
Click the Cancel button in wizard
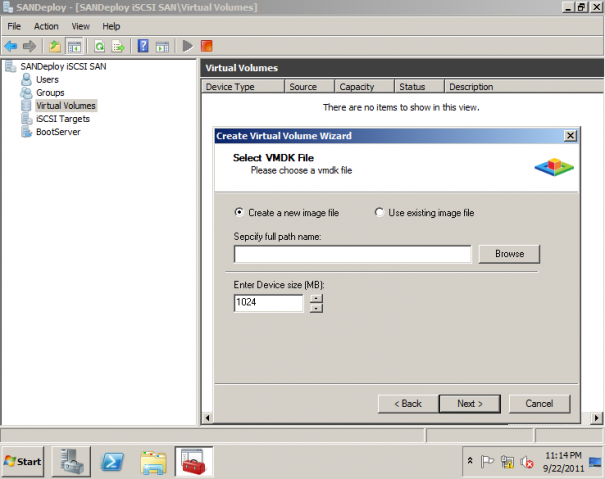click(x=539, y=404)
